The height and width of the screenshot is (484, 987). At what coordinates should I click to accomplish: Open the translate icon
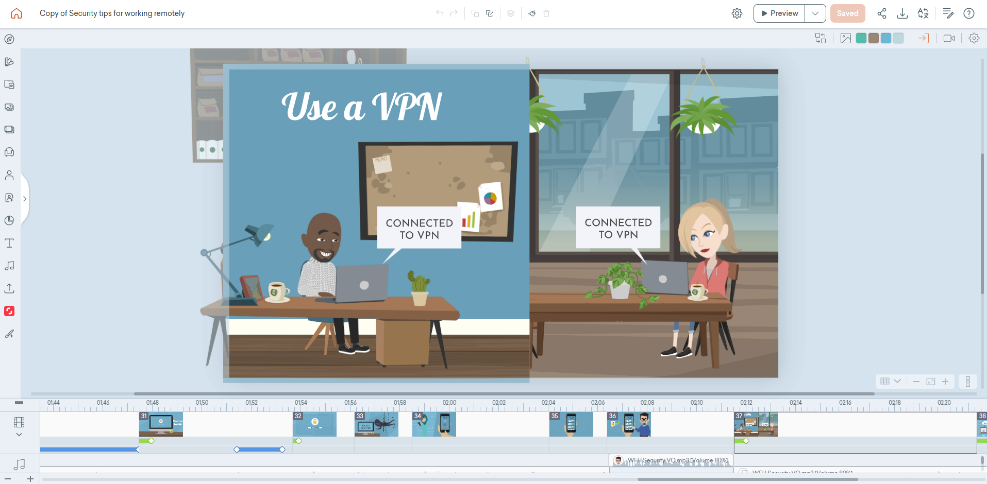[x=923, y=13]
